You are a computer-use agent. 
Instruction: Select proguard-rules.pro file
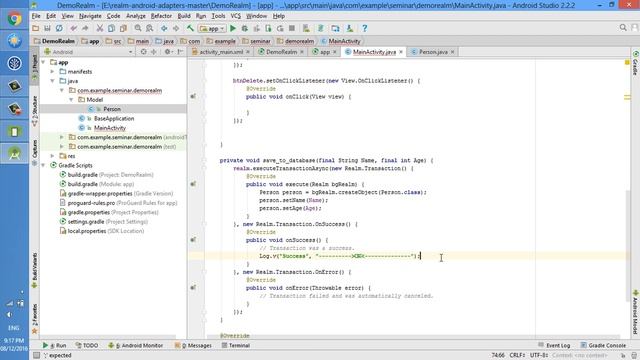coord(91,203)
